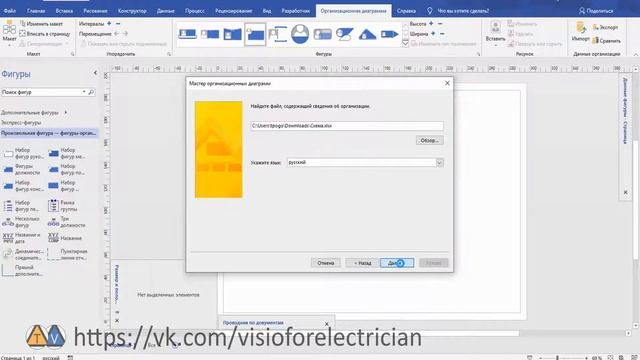Open the language dropdown in wizard

tap(440, 162)
